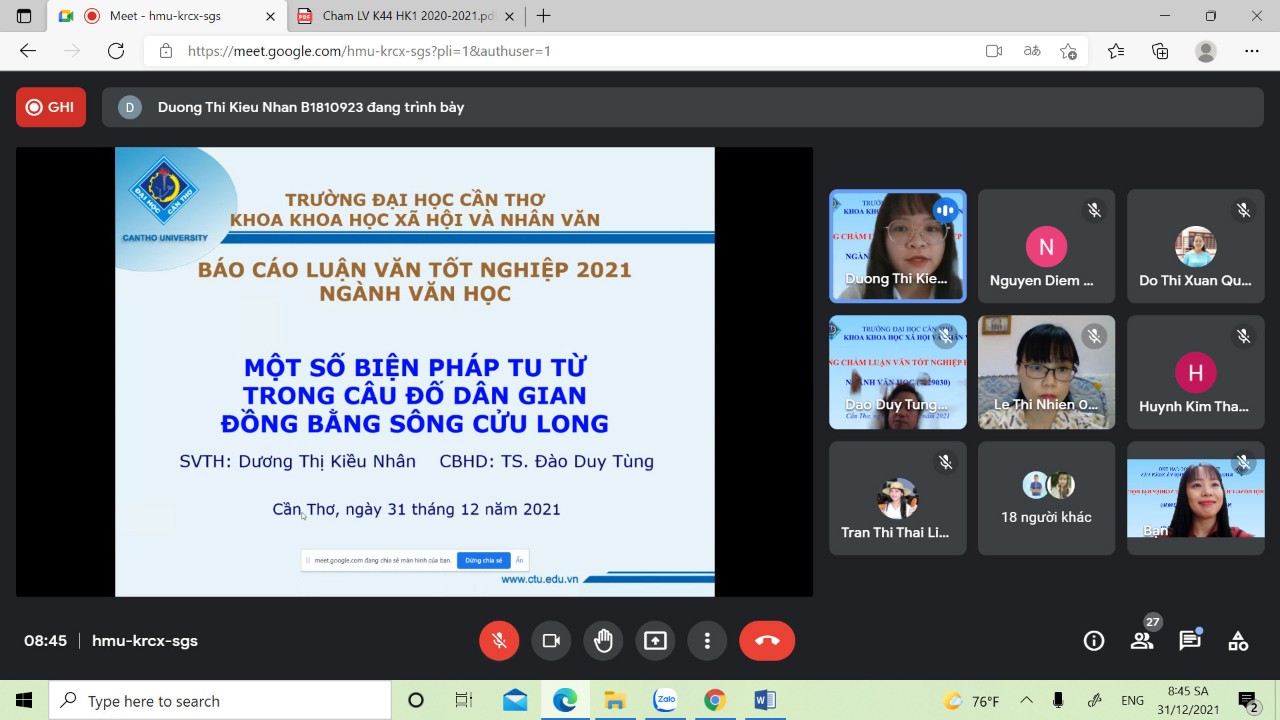Show hidden system tray icons

(1026, 700)
